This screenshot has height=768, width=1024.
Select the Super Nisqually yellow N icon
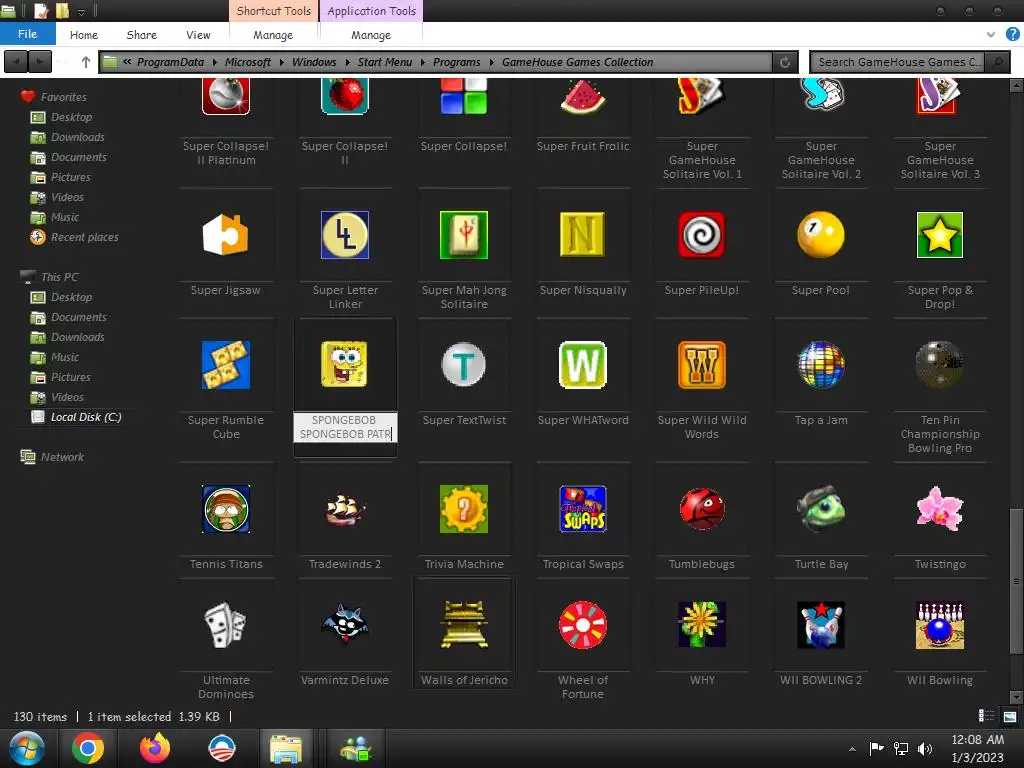tap(583, 234)
